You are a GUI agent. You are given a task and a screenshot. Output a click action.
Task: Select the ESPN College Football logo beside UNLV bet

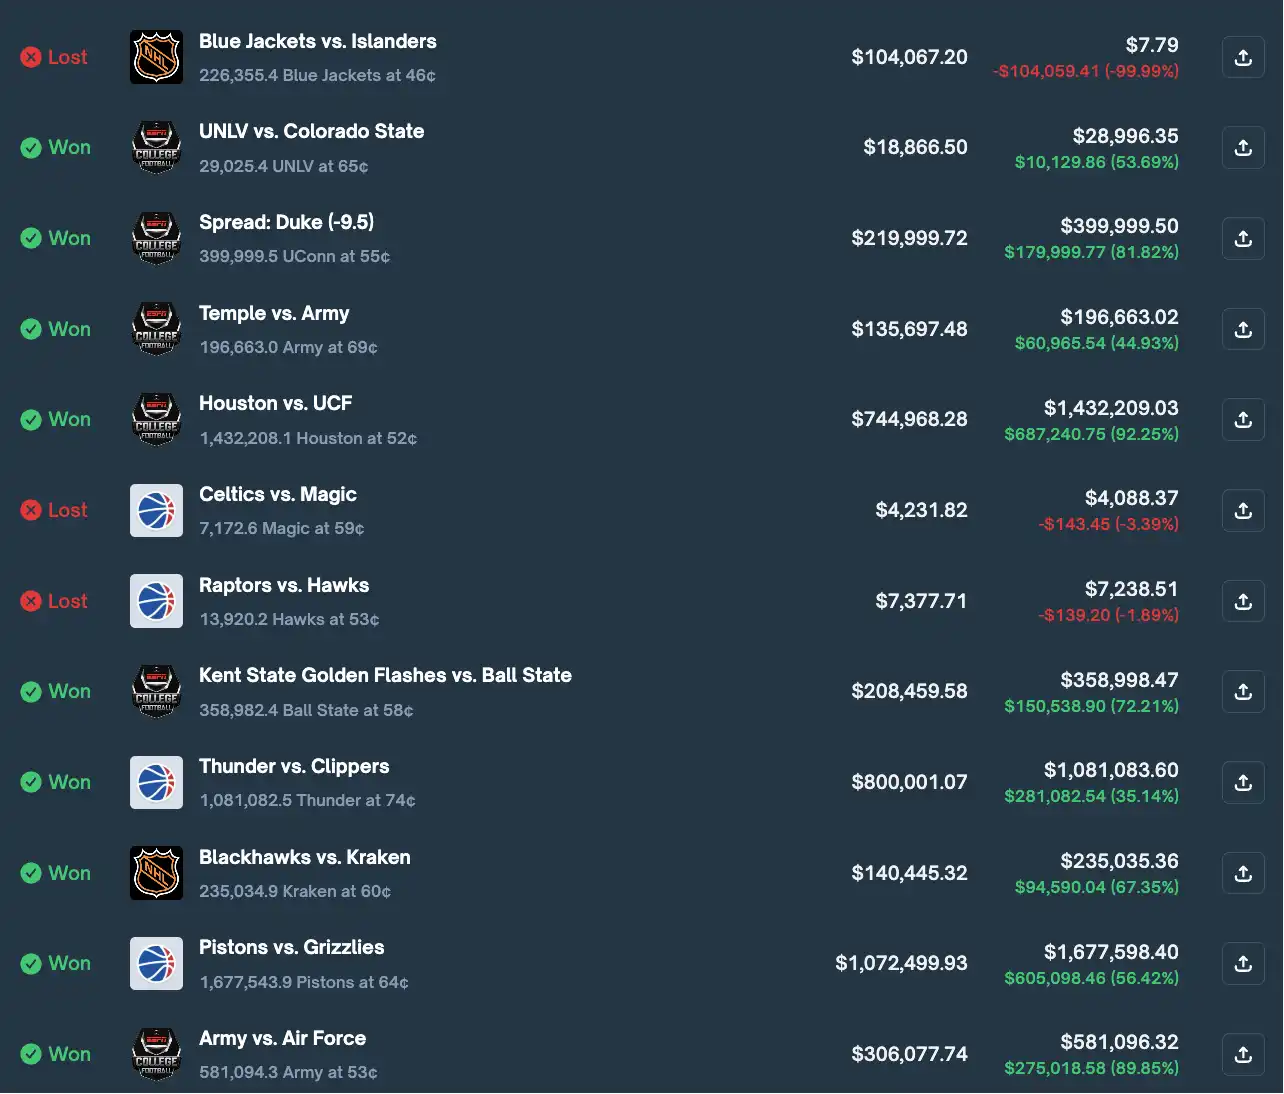click(x=156, y=147)
